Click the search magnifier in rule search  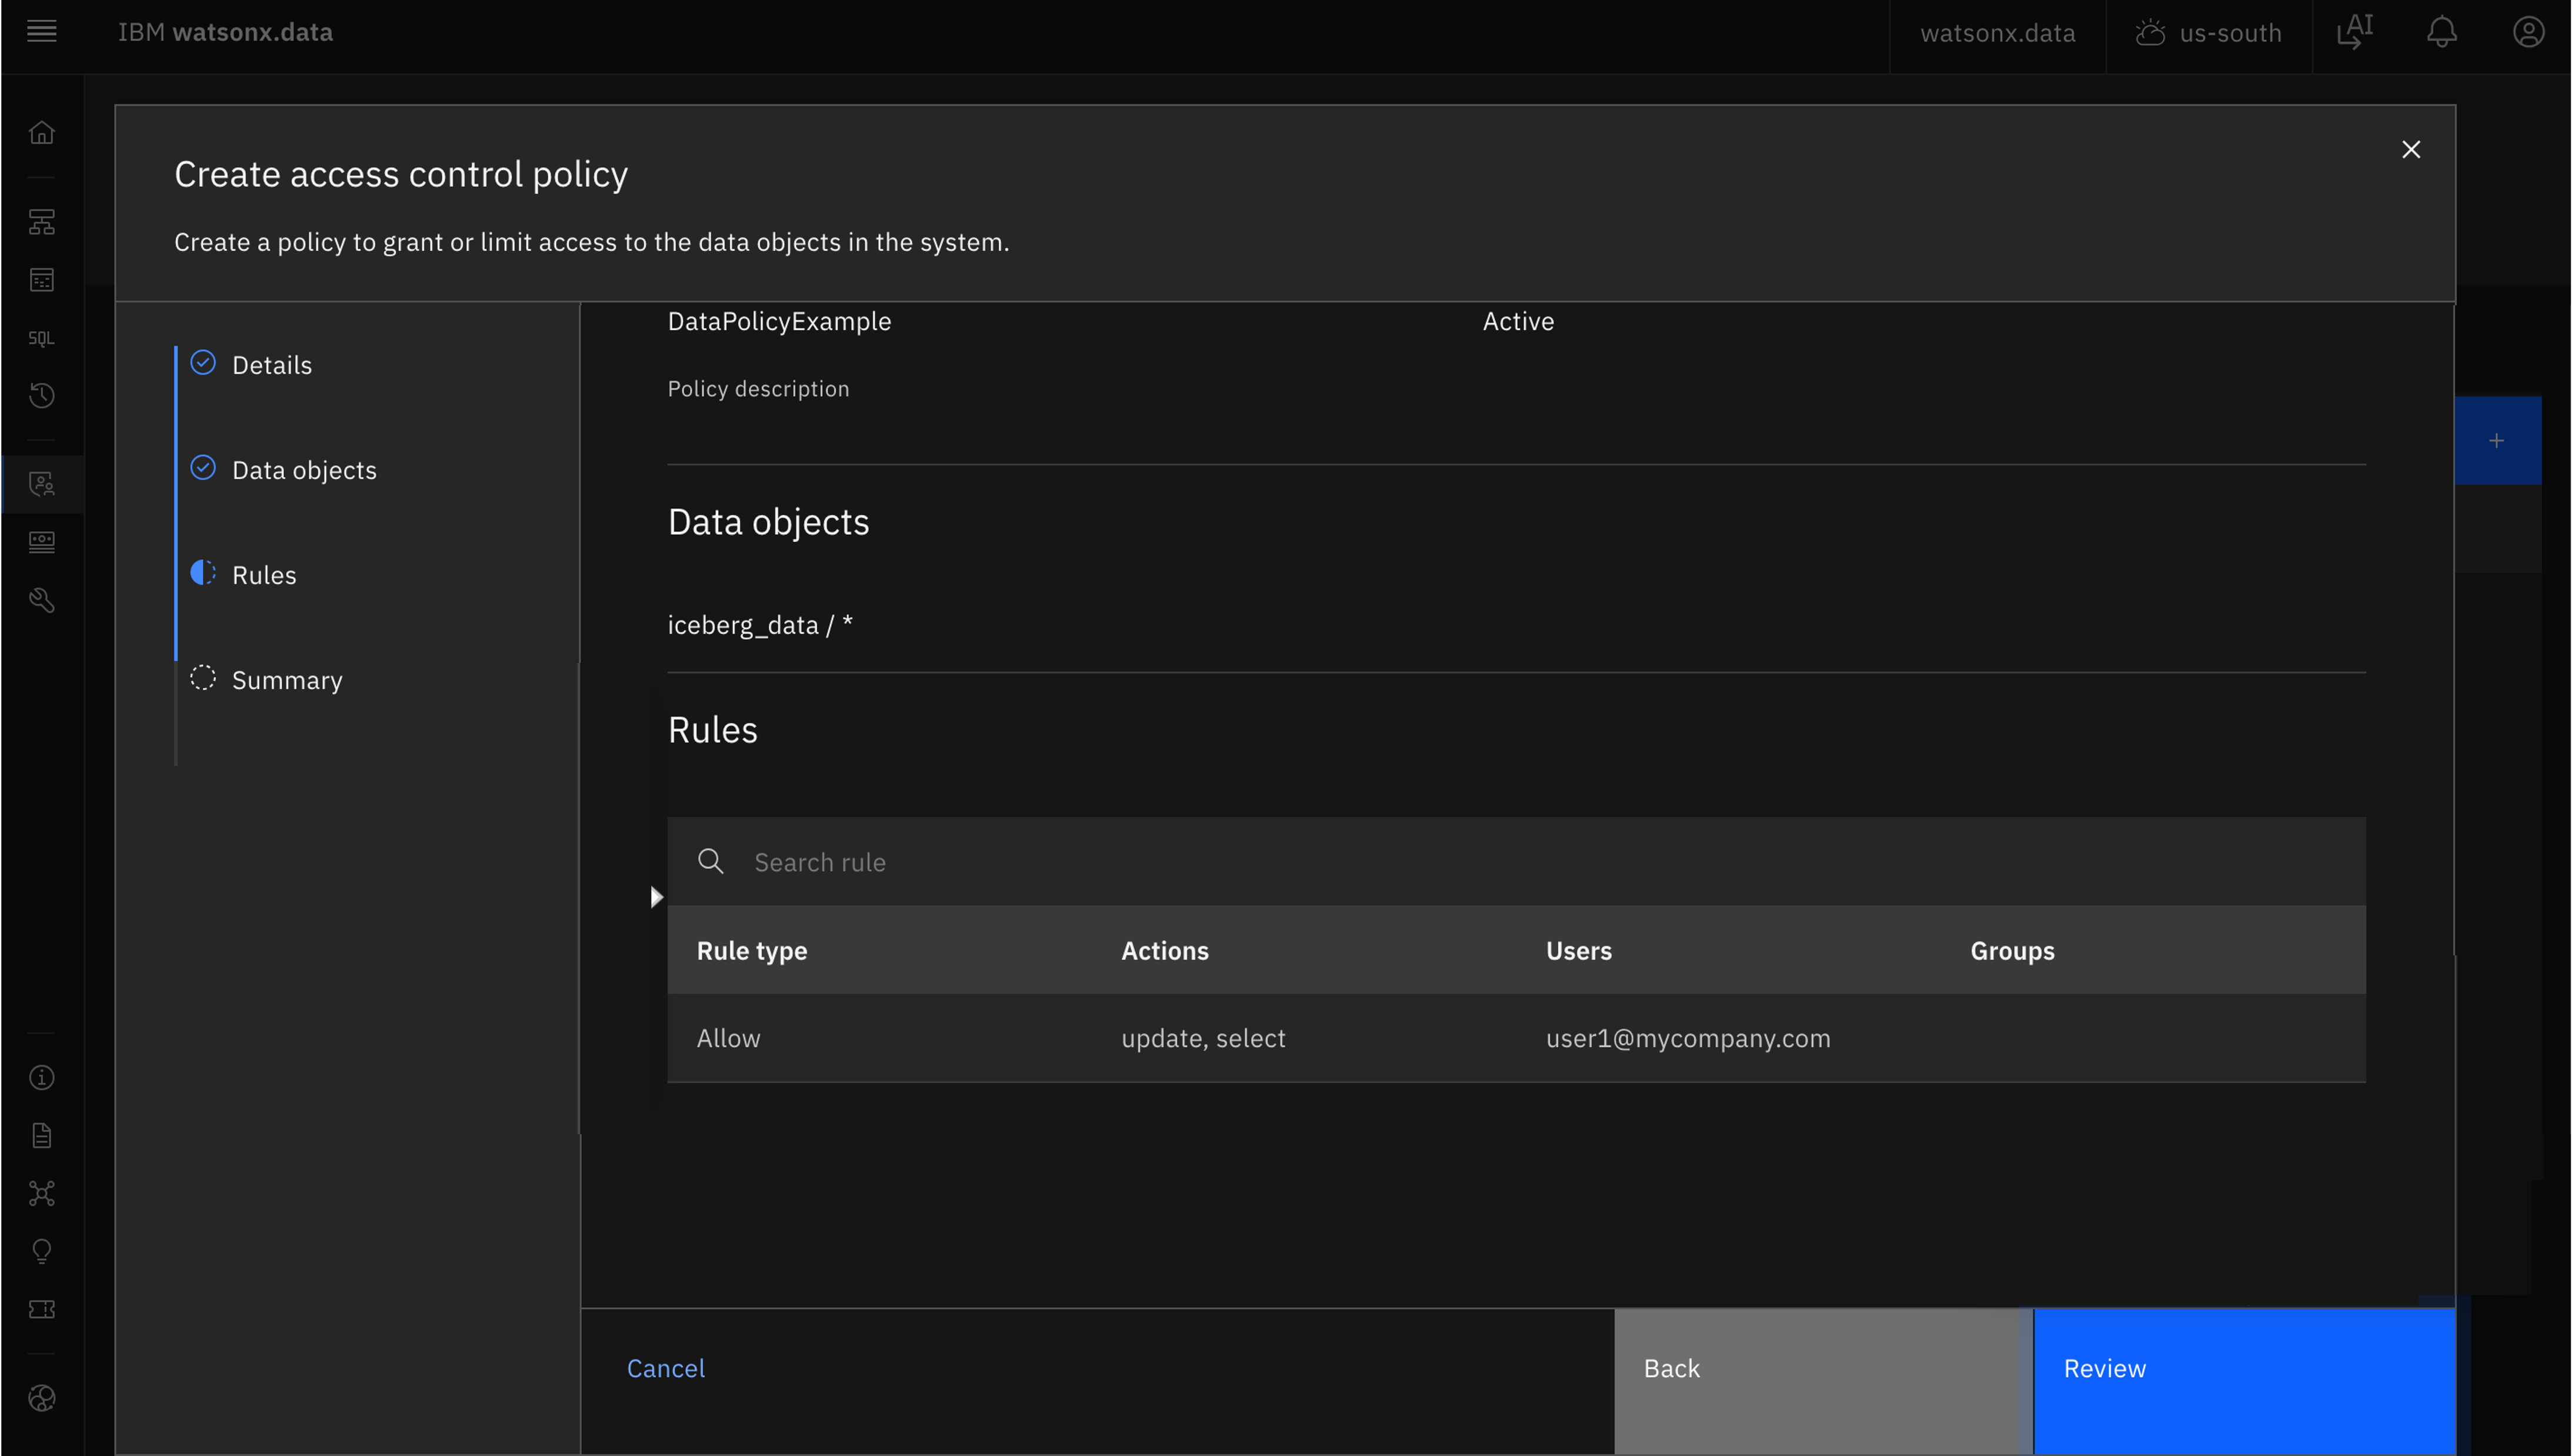coord(710,861)
